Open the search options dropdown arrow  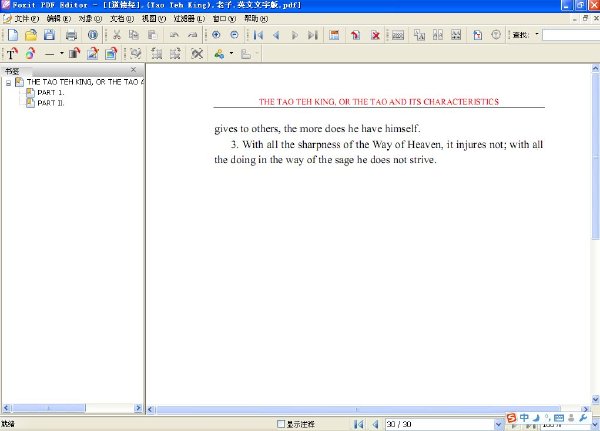click(x=536, y=34)
